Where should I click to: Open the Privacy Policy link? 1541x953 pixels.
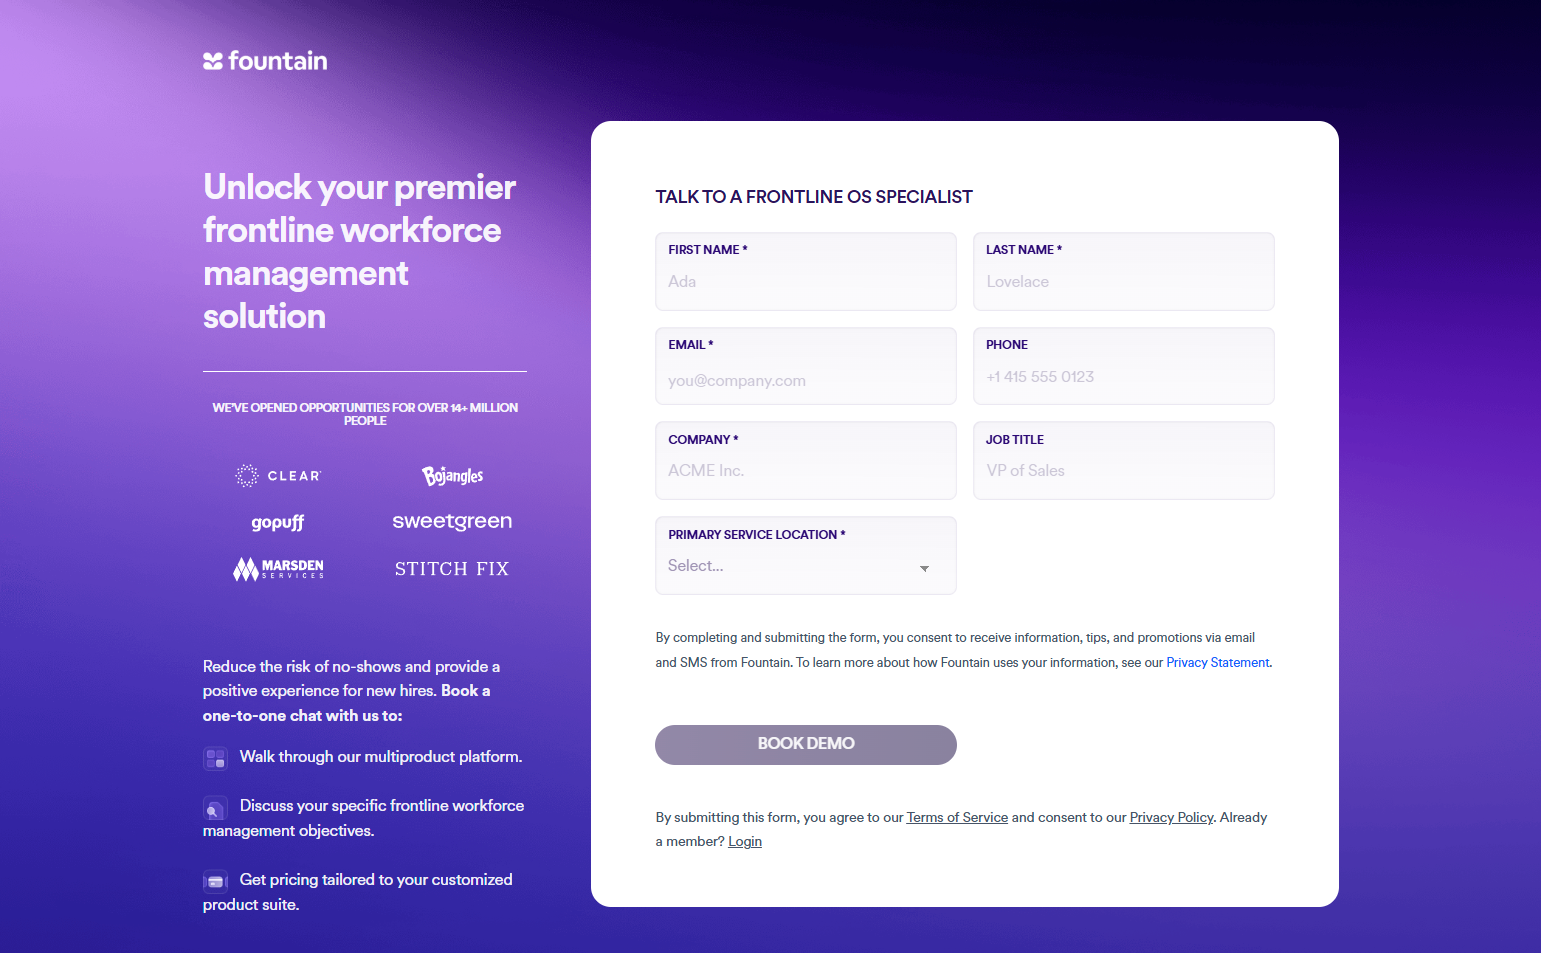click(1171, 818)
